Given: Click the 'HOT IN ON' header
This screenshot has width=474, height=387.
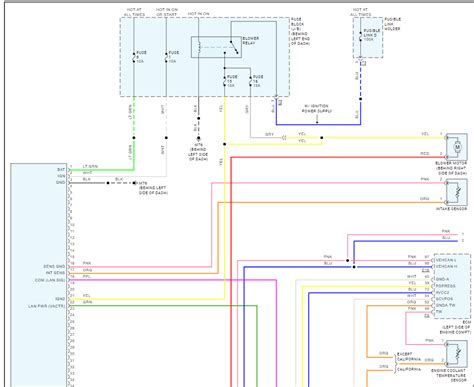Looking at the screenshot, I should click(x=199, y=14).
